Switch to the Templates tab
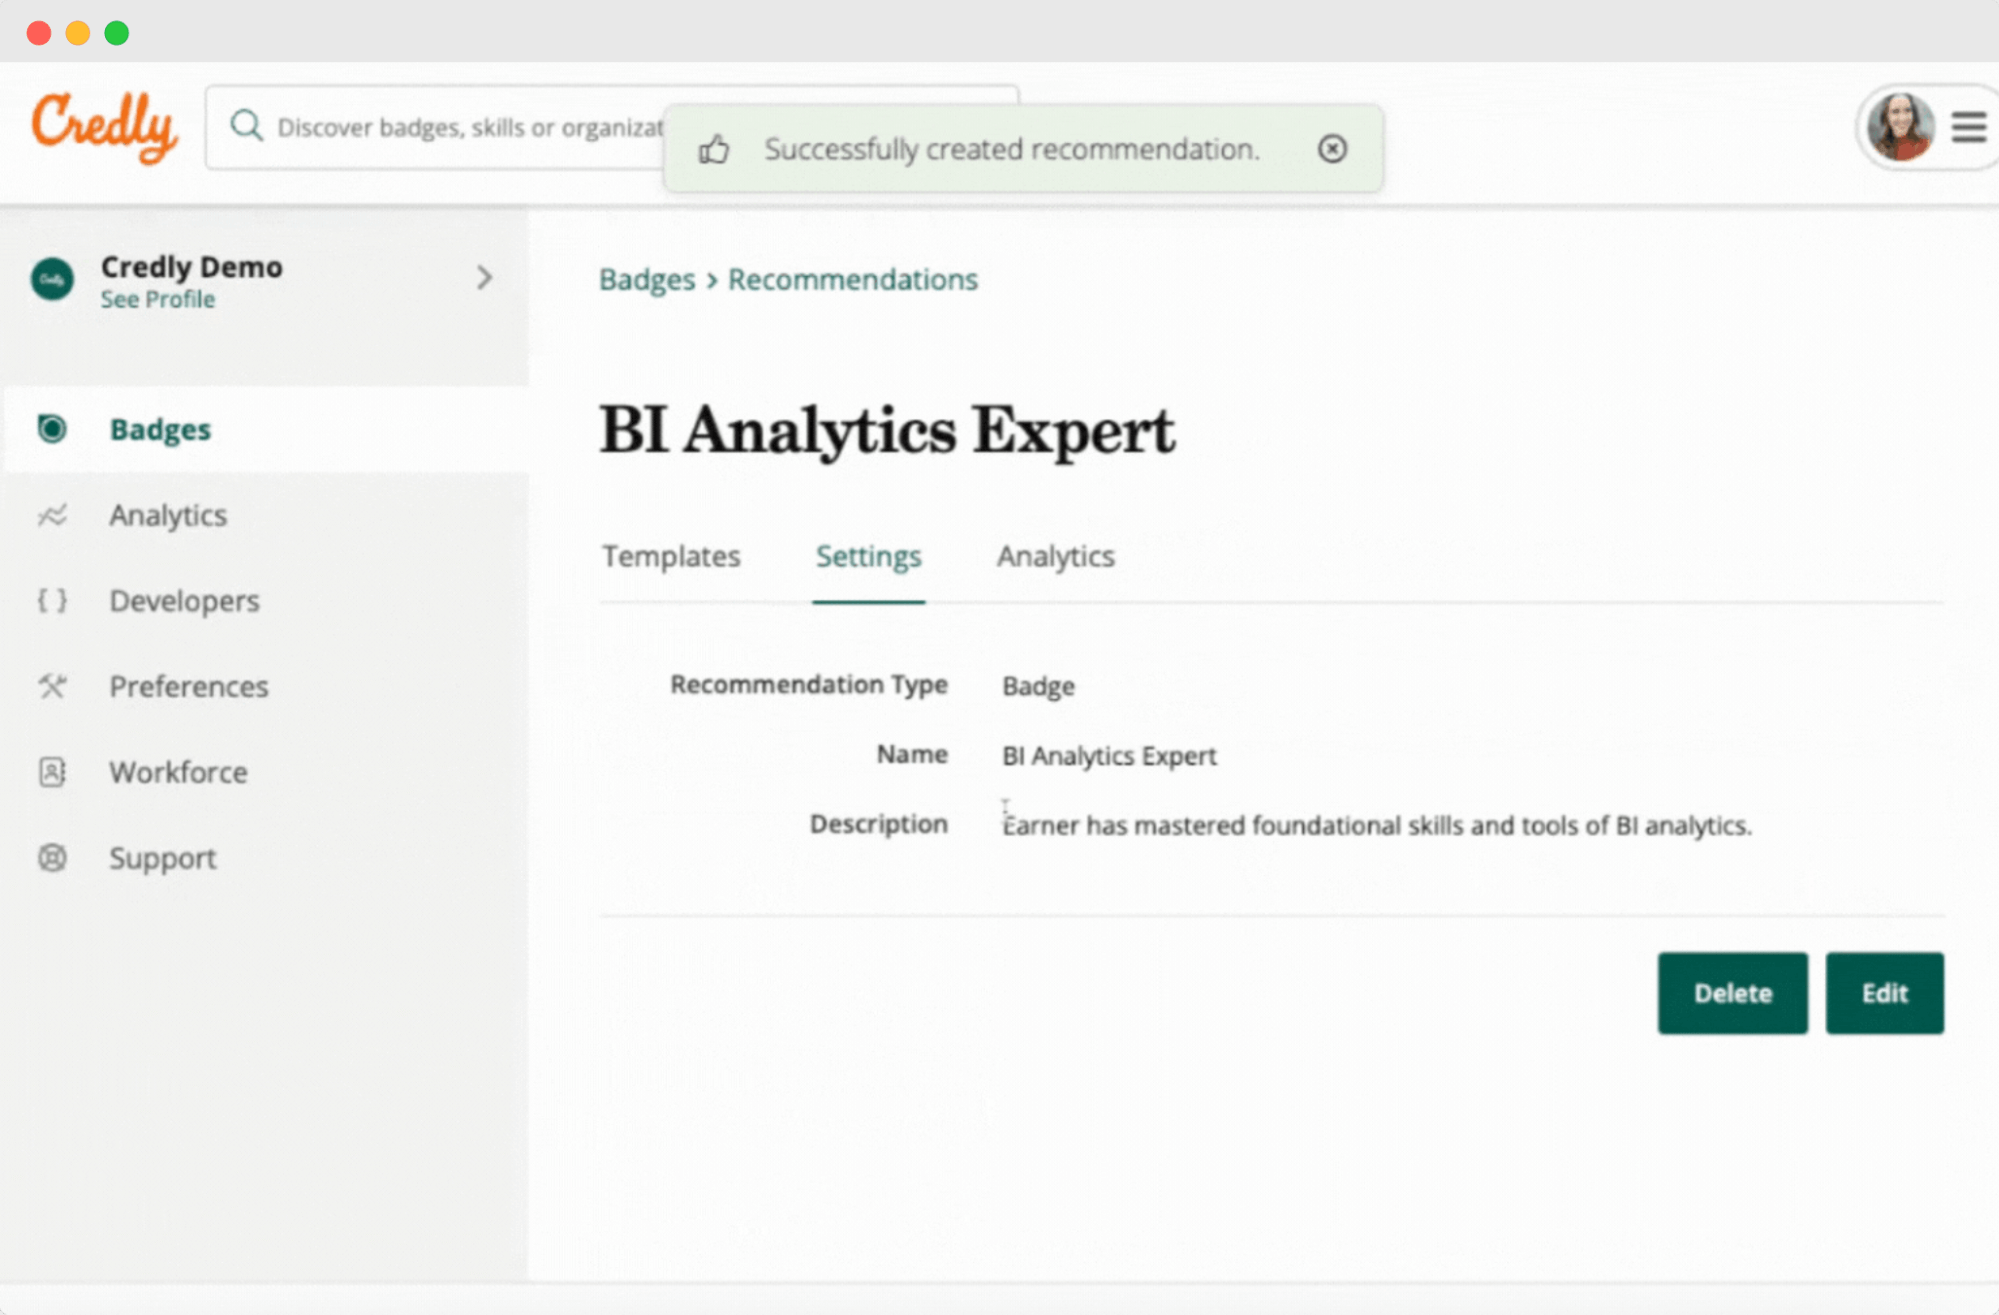The image size is (1999, 1315). click(671, 556)
